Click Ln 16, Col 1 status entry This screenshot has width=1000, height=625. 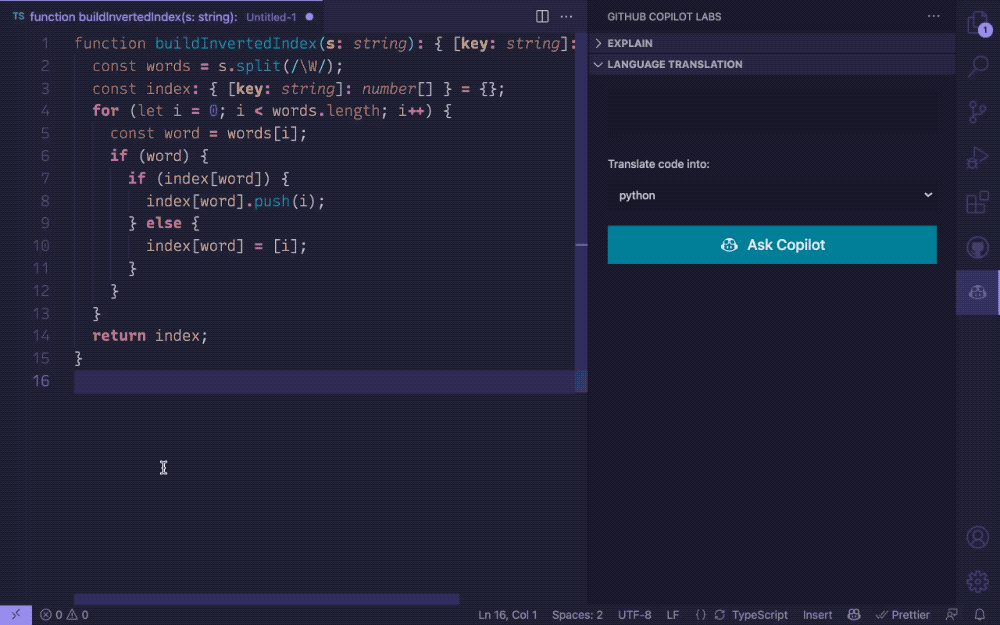click(x=508, y=615)
